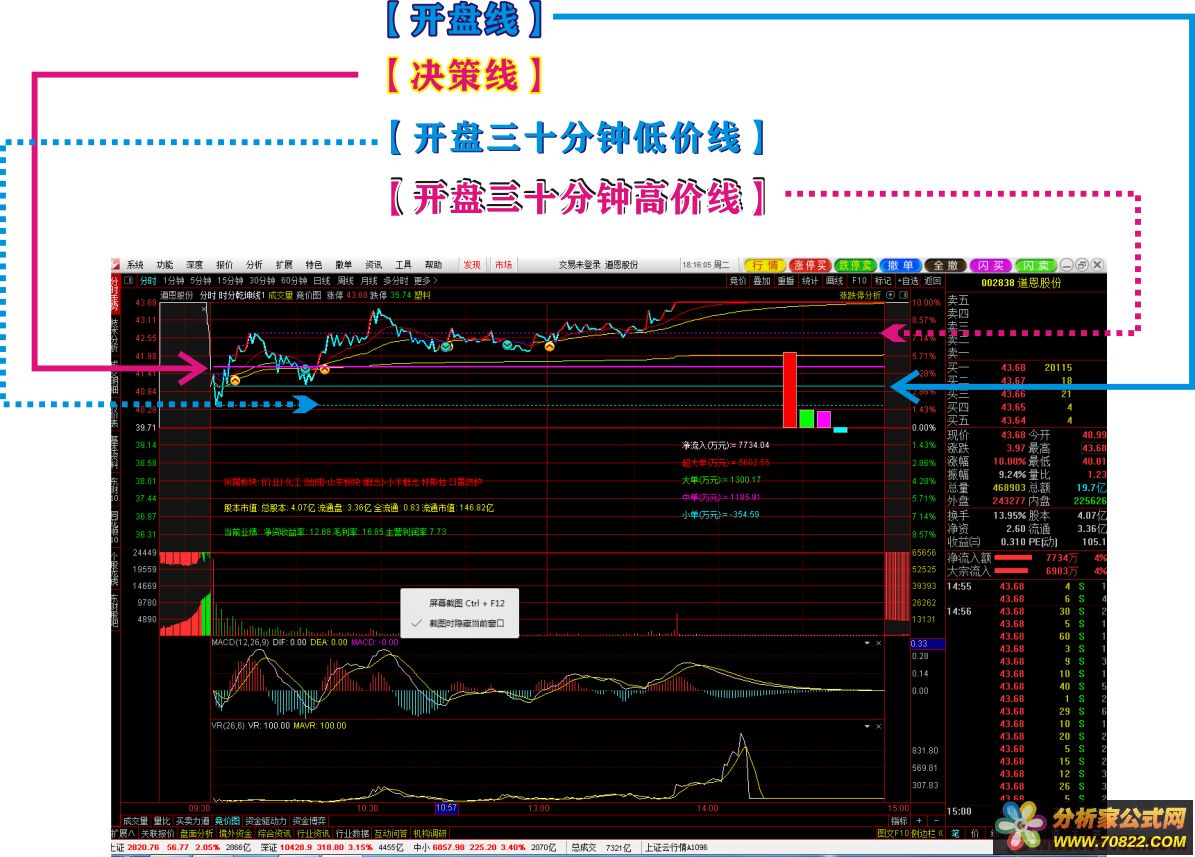Image resolution: width=1195 pixels, height=857 pixels.
Task: Select the 资金博弈 bottom tab
Action: click(x=309, y=821)
